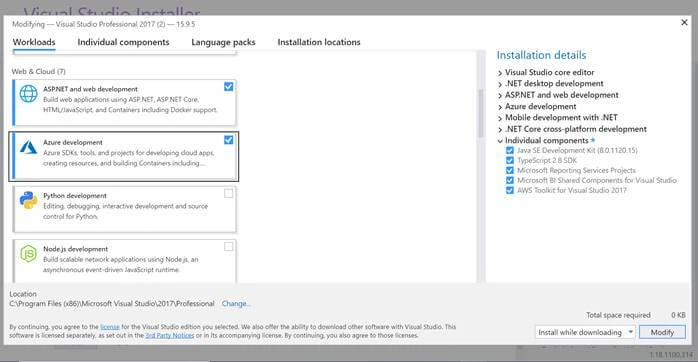This screenshot has height=362, width=698.
Task: Click the Change... location link
Action: [236, 304]
